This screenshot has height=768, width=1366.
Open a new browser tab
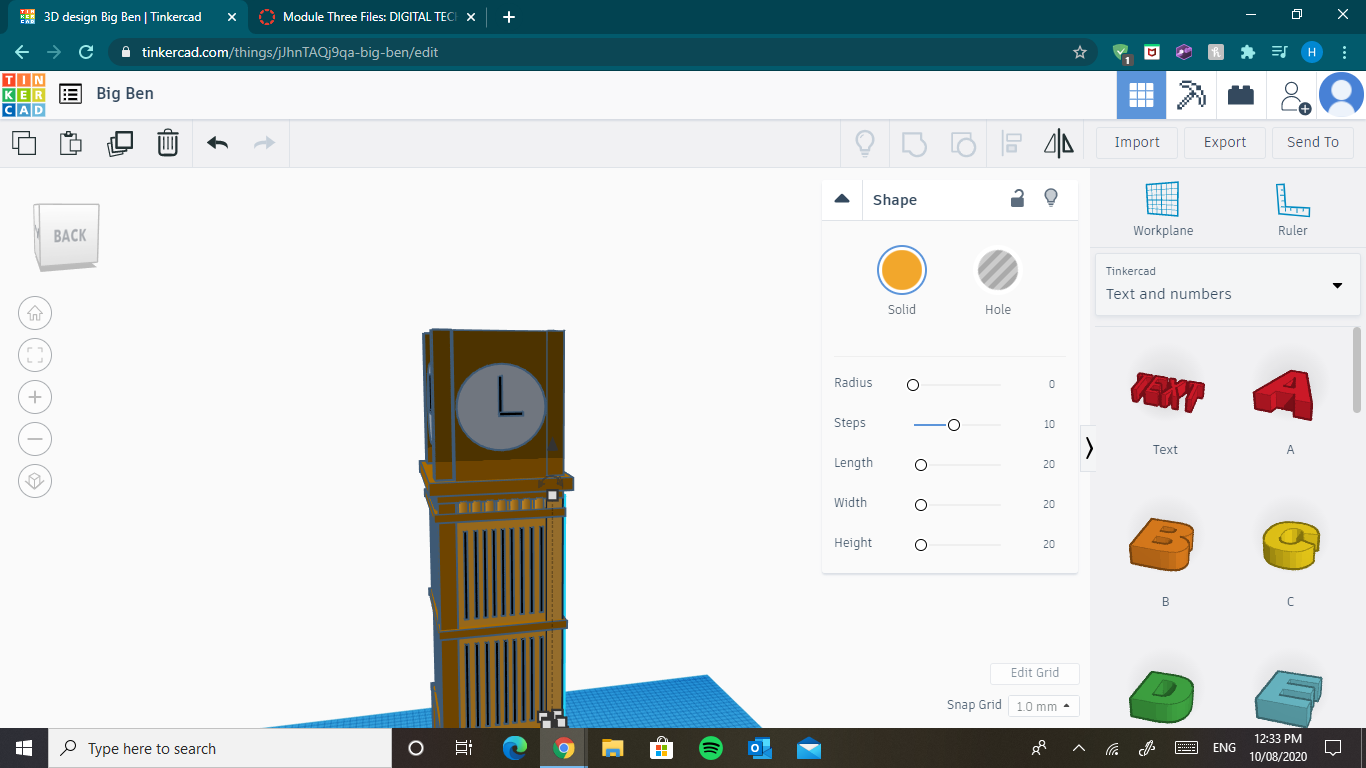508,17
